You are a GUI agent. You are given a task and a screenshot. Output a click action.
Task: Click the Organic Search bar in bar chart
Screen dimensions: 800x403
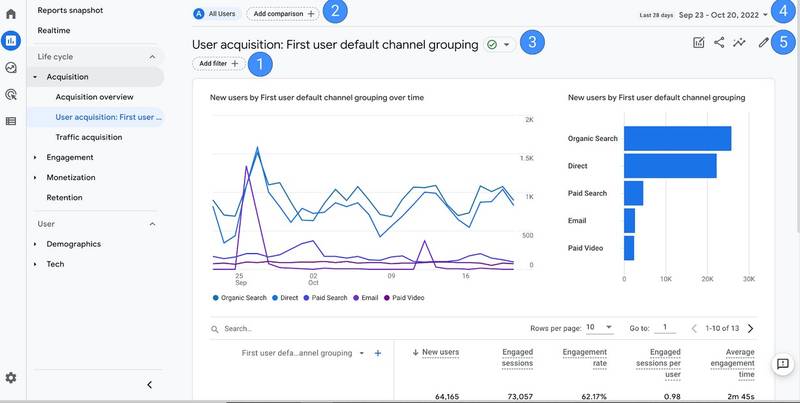(677, 138)
